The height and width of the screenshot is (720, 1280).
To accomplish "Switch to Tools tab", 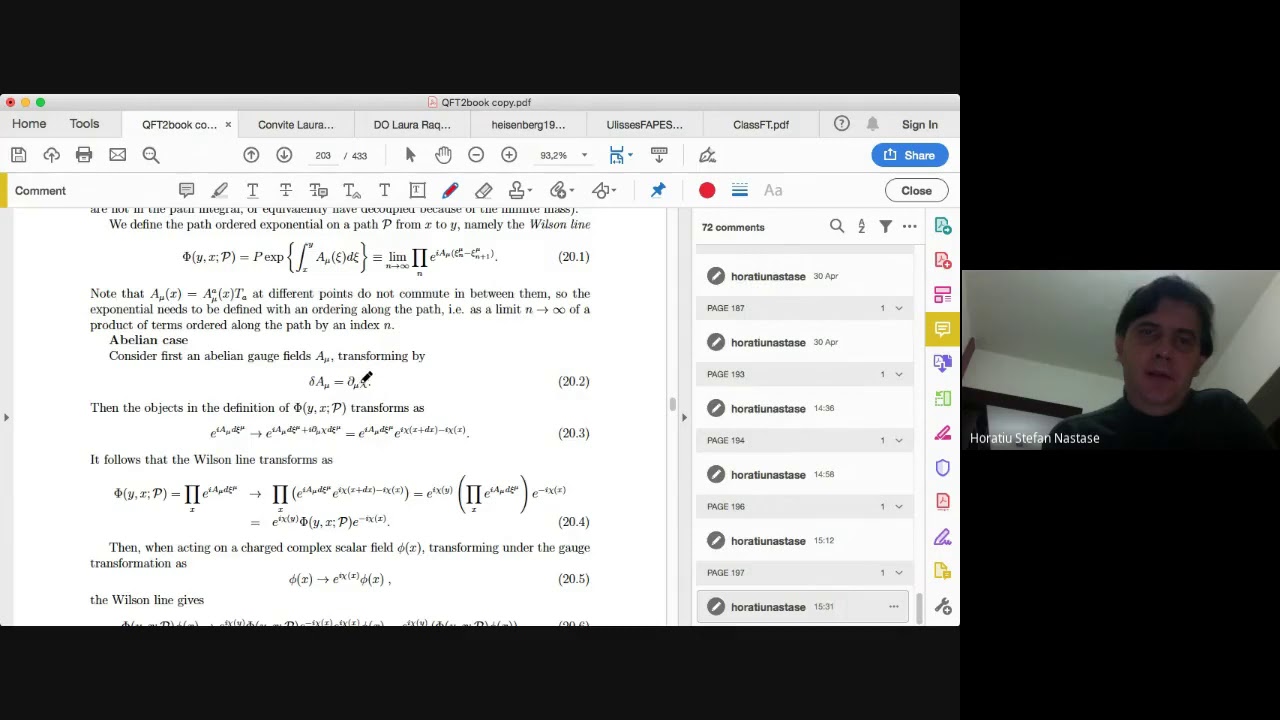I will point(84,124).
